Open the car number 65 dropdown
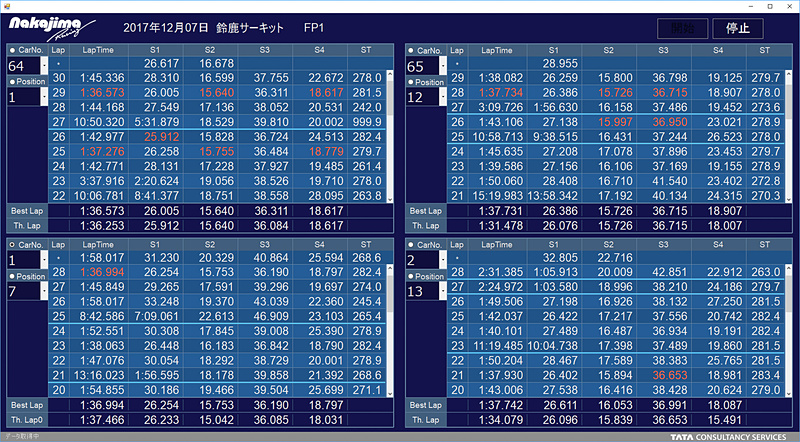The width and height of the screenshot is (800, 442). [x=443, y=66]
